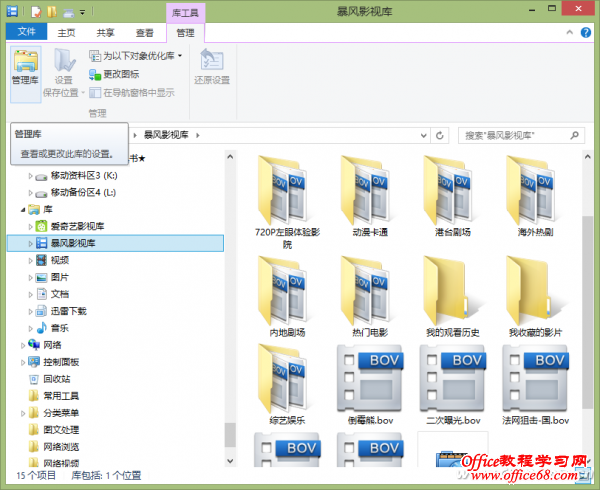Open the address bar history dropdown

click(423, 135)
